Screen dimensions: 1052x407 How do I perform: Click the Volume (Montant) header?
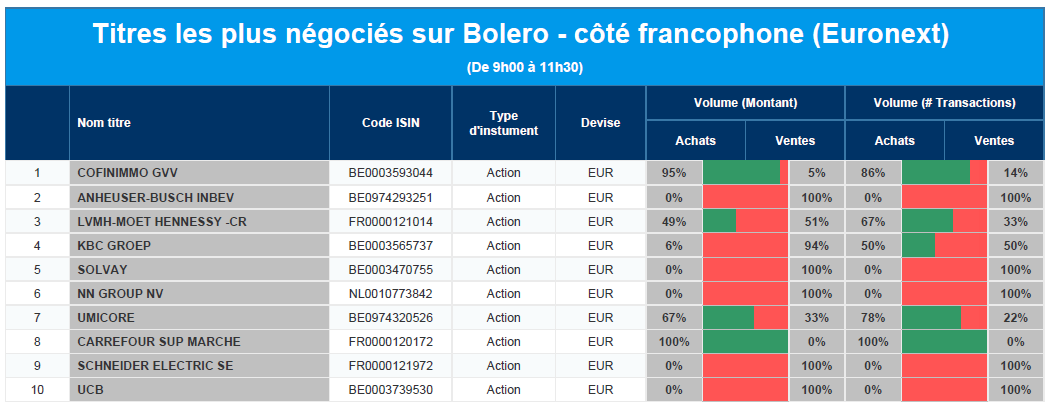(x=745, y=103)
